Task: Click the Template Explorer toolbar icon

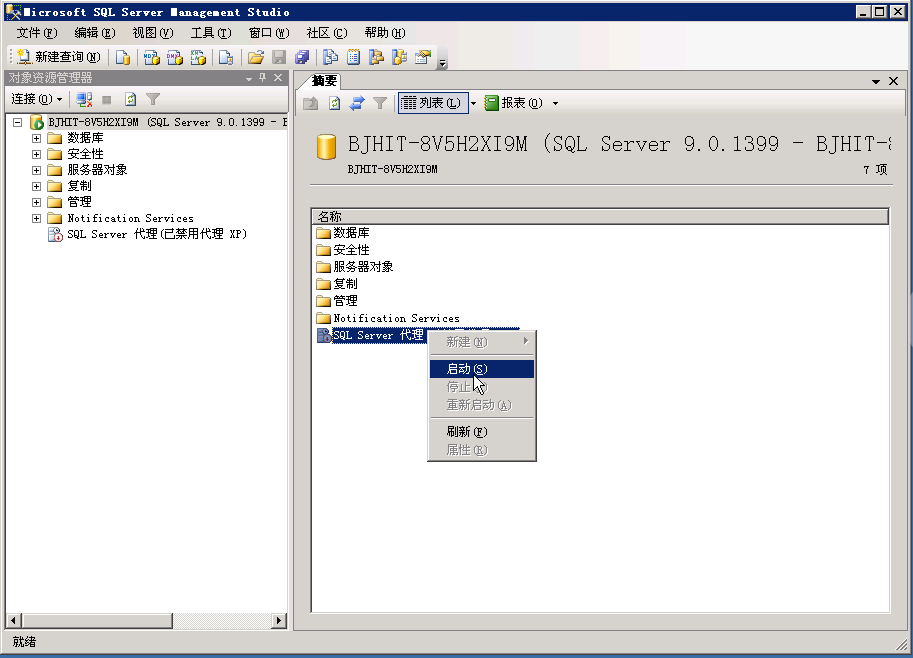Action: [399, 56]
